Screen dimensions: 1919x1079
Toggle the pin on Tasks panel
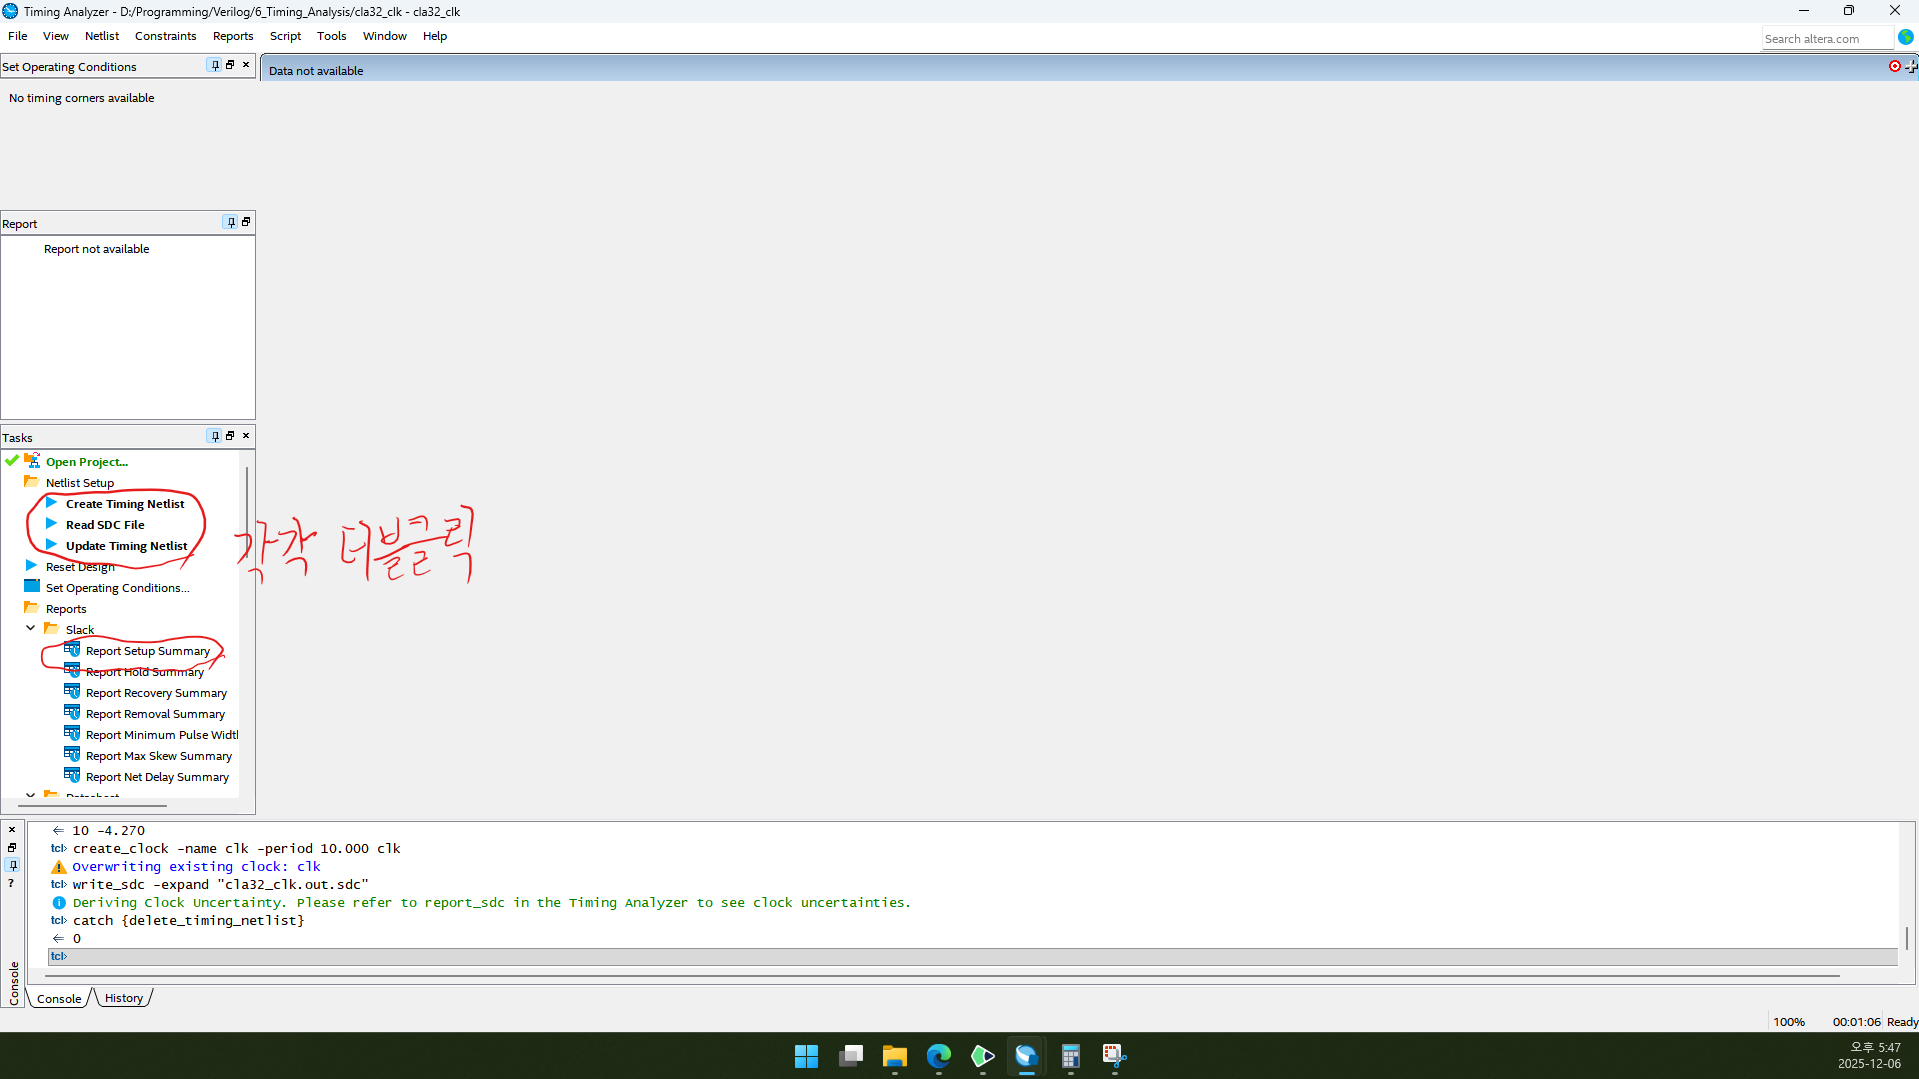[214, 436]
